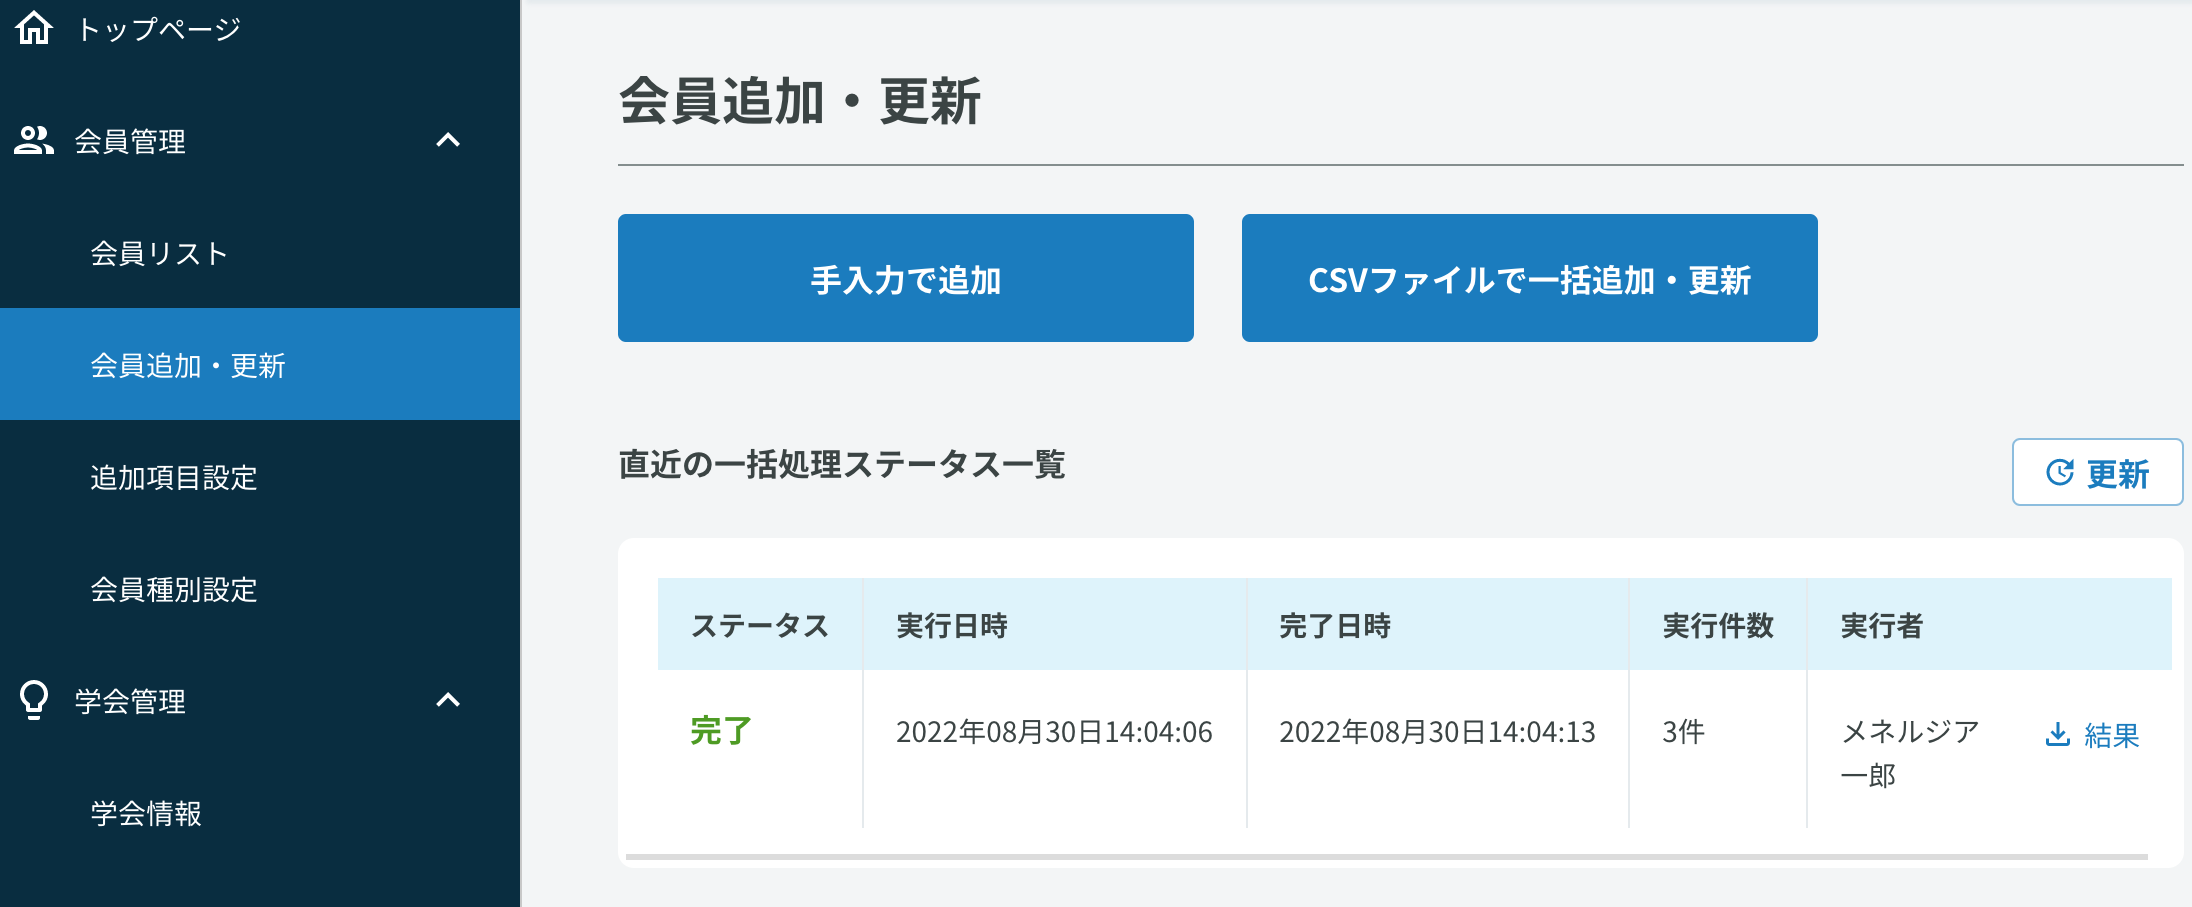This screenshot has height=907, width=2192.
Task: Click the 実行日時 column header
Action: (951, 626)
